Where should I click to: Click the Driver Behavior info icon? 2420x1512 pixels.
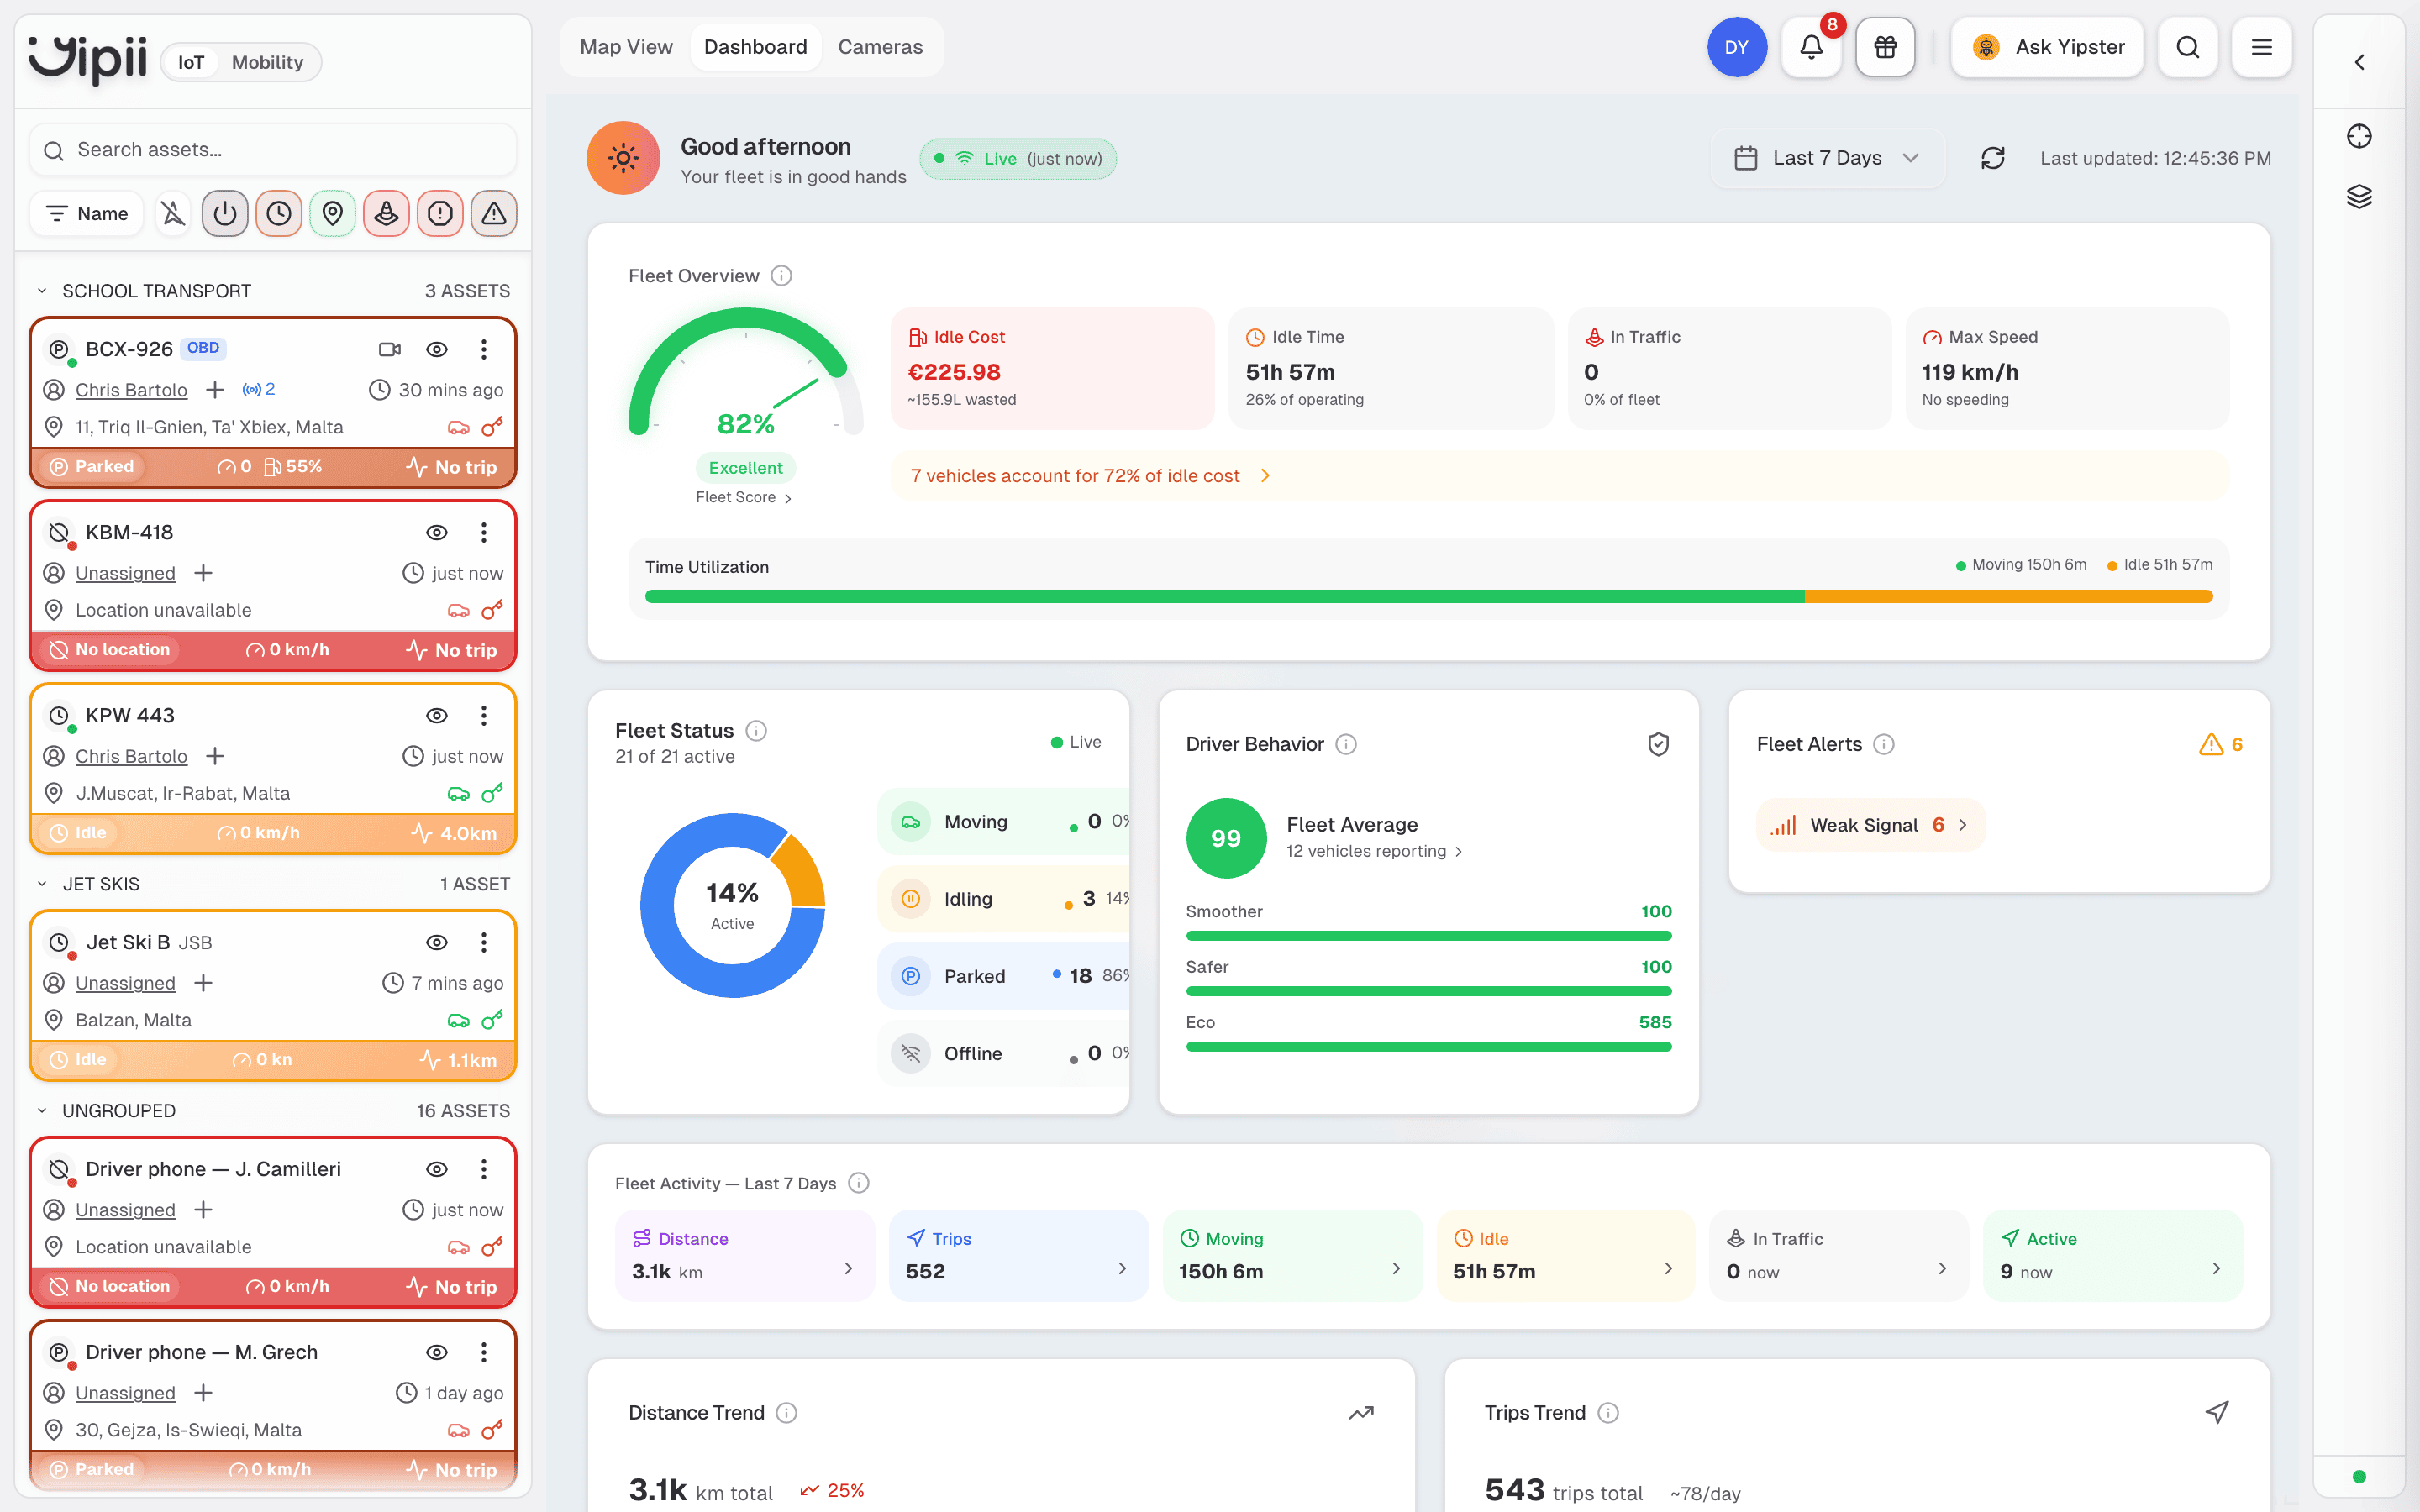pyautogui.click(x=1346, y=744)
